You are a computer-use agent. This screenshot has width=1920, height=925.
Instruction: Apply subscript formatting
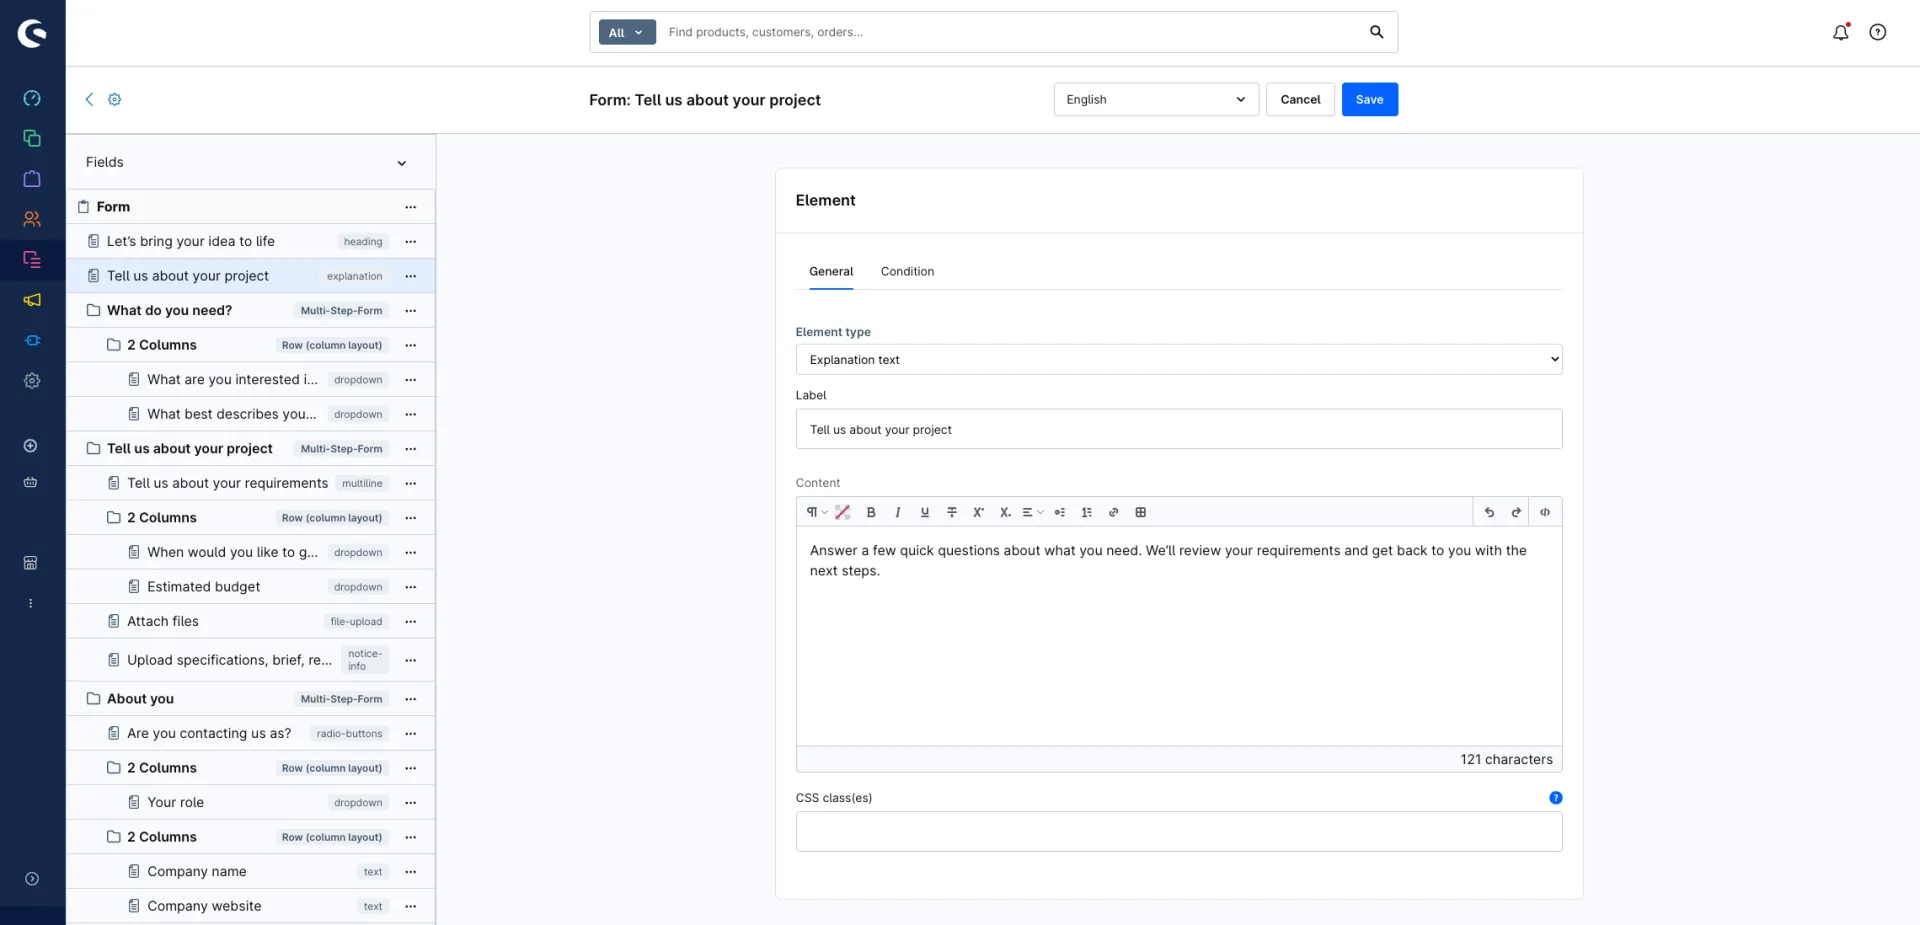point(1006,512)
